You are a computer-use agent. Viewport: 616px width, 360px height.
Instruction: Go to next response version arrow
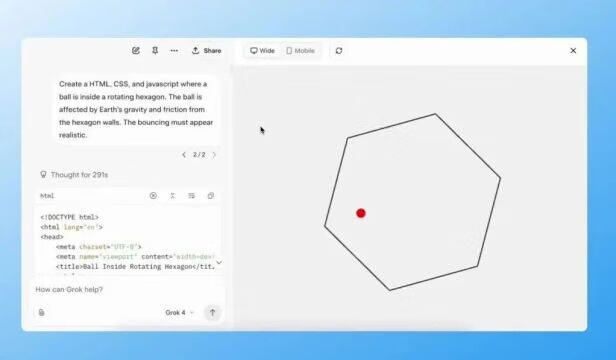(214, 155)
